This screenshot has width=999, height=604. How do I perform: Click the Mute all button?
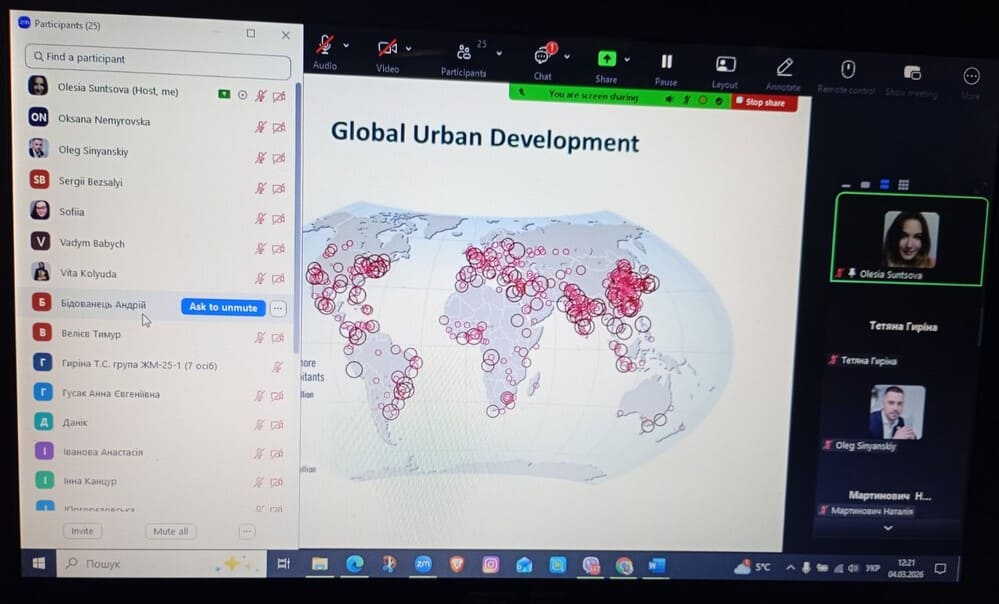click(170, 531)
